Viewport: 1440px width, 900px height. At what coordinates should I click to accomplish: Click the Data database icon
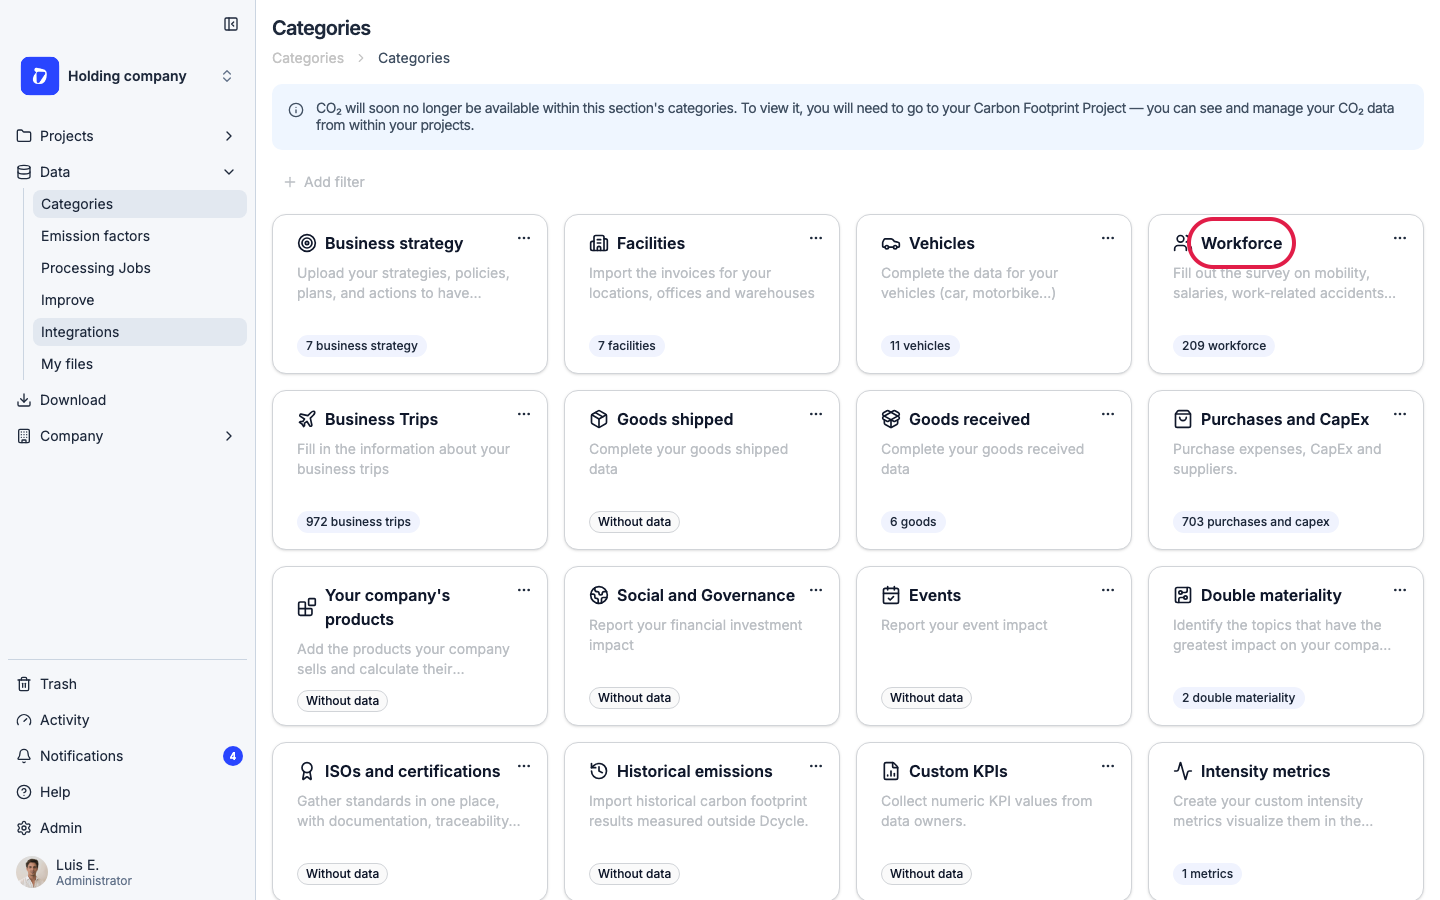click(x=24, y=172)
